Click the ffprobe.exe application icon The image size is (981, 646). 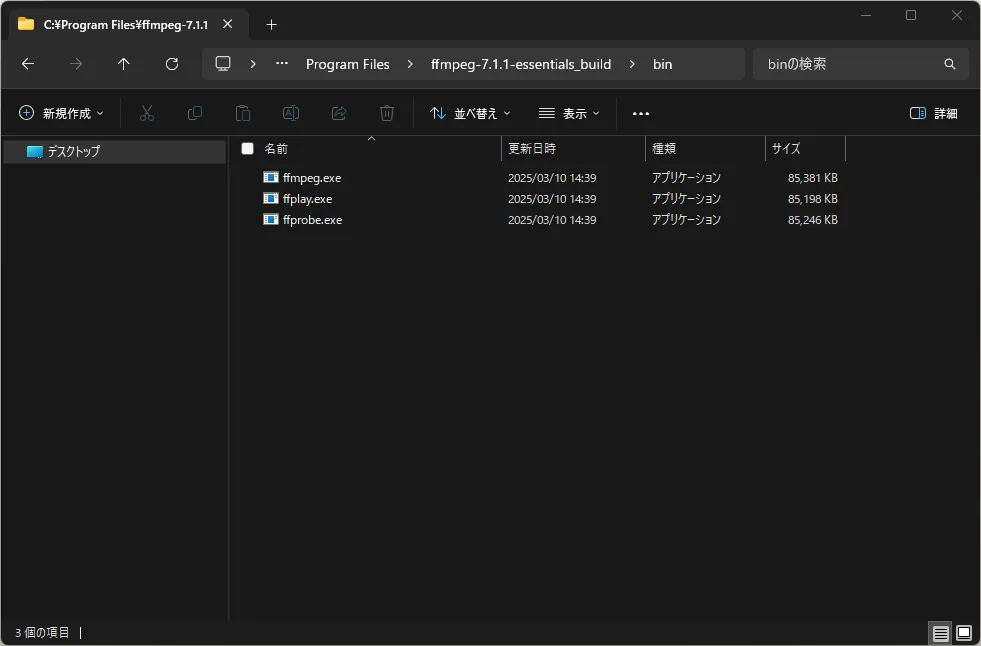[x=271, y=220]
